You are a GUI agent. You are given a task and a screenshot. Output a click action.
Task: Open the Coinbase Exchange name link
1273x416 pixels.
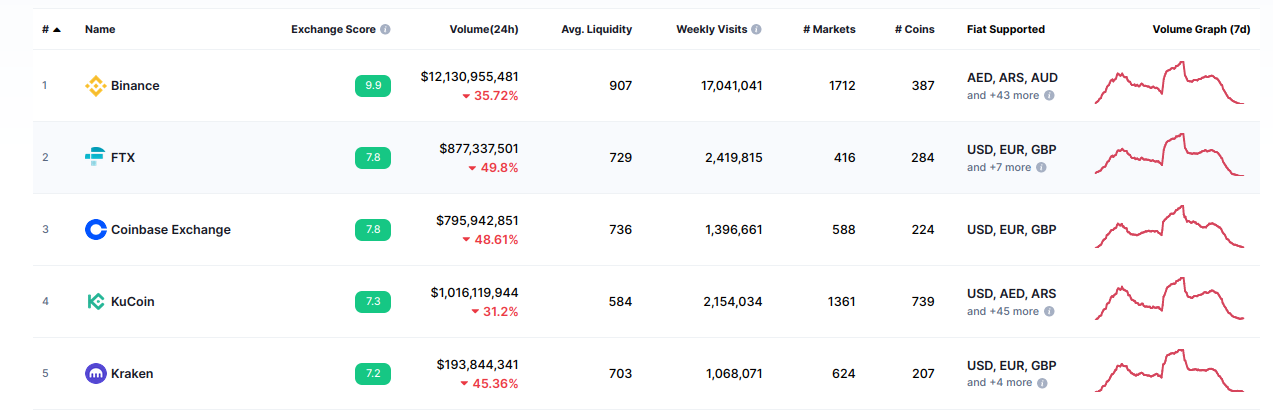tap(171, 230)
